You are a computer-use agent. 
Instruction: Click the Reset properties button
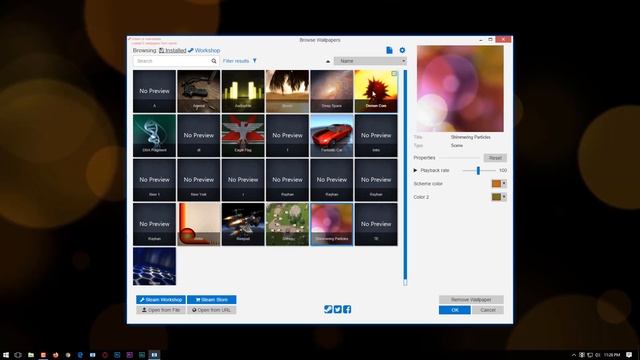[x=495, y=158]
